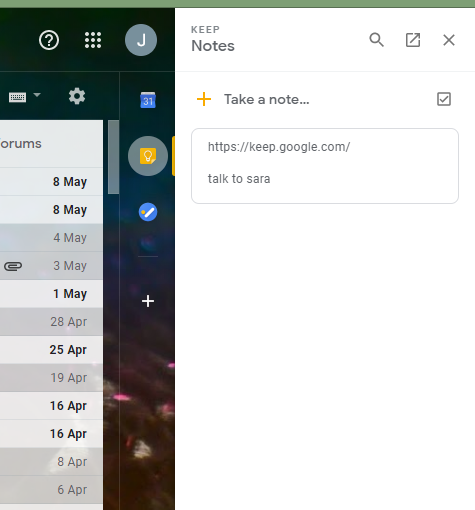Open the Support help question mark
Screen dimensions: 475x510
pos(49,40)
